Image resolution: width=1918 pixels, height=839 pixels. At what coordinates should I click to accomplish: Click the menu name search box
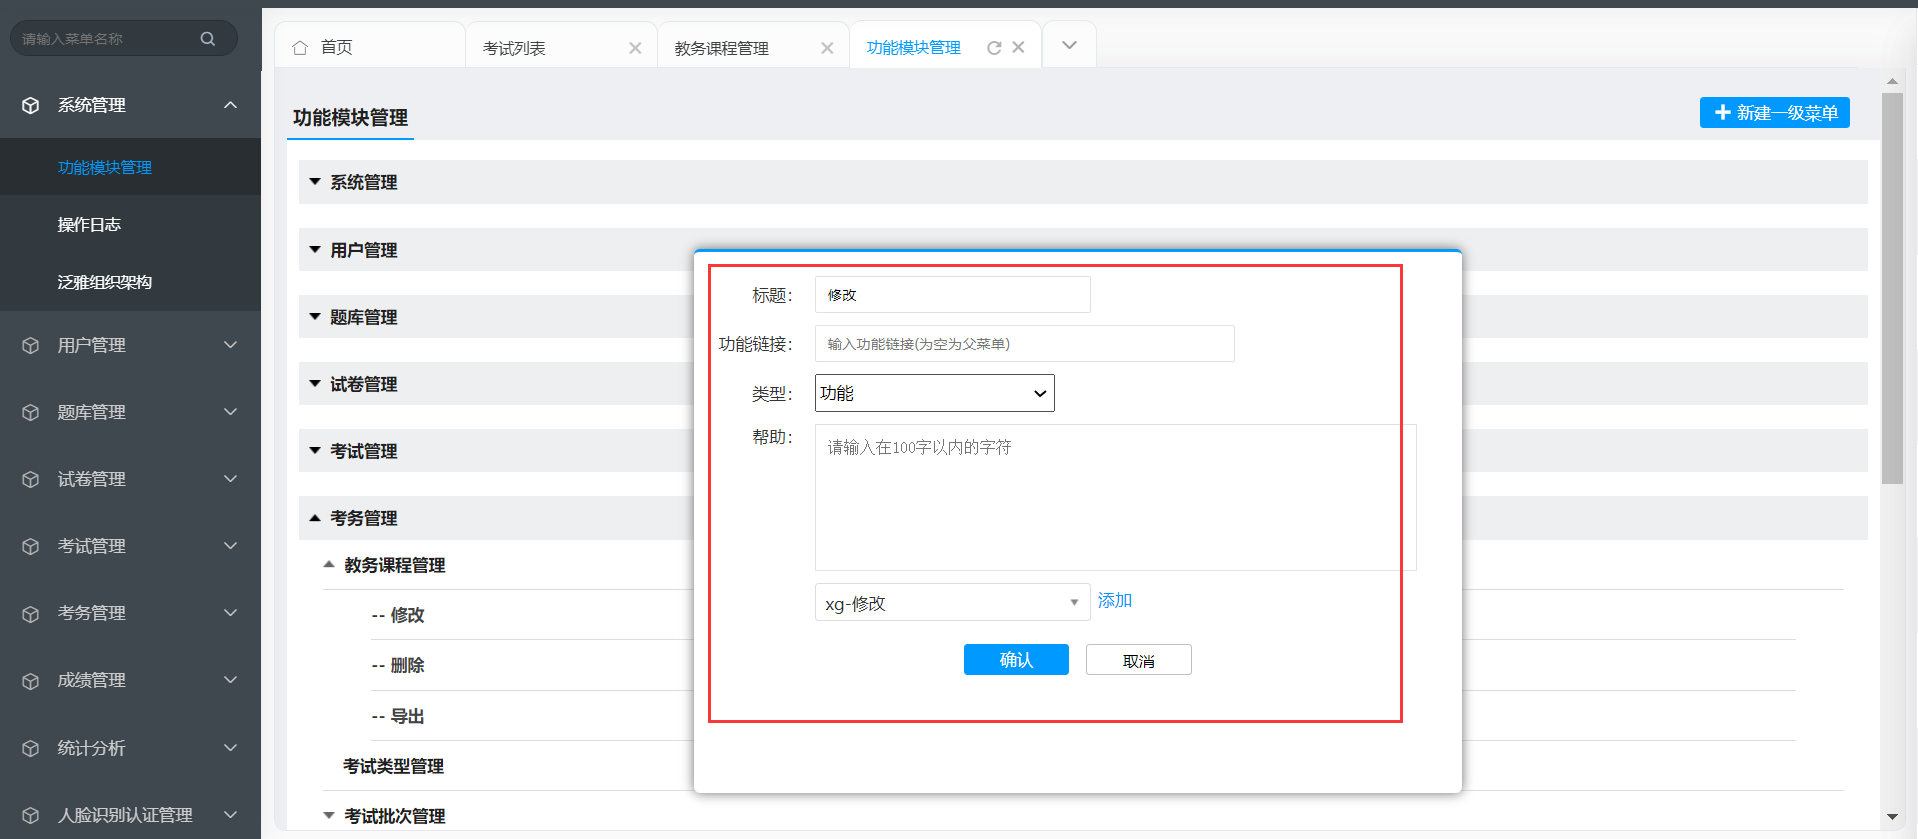[x=123, y=39]
